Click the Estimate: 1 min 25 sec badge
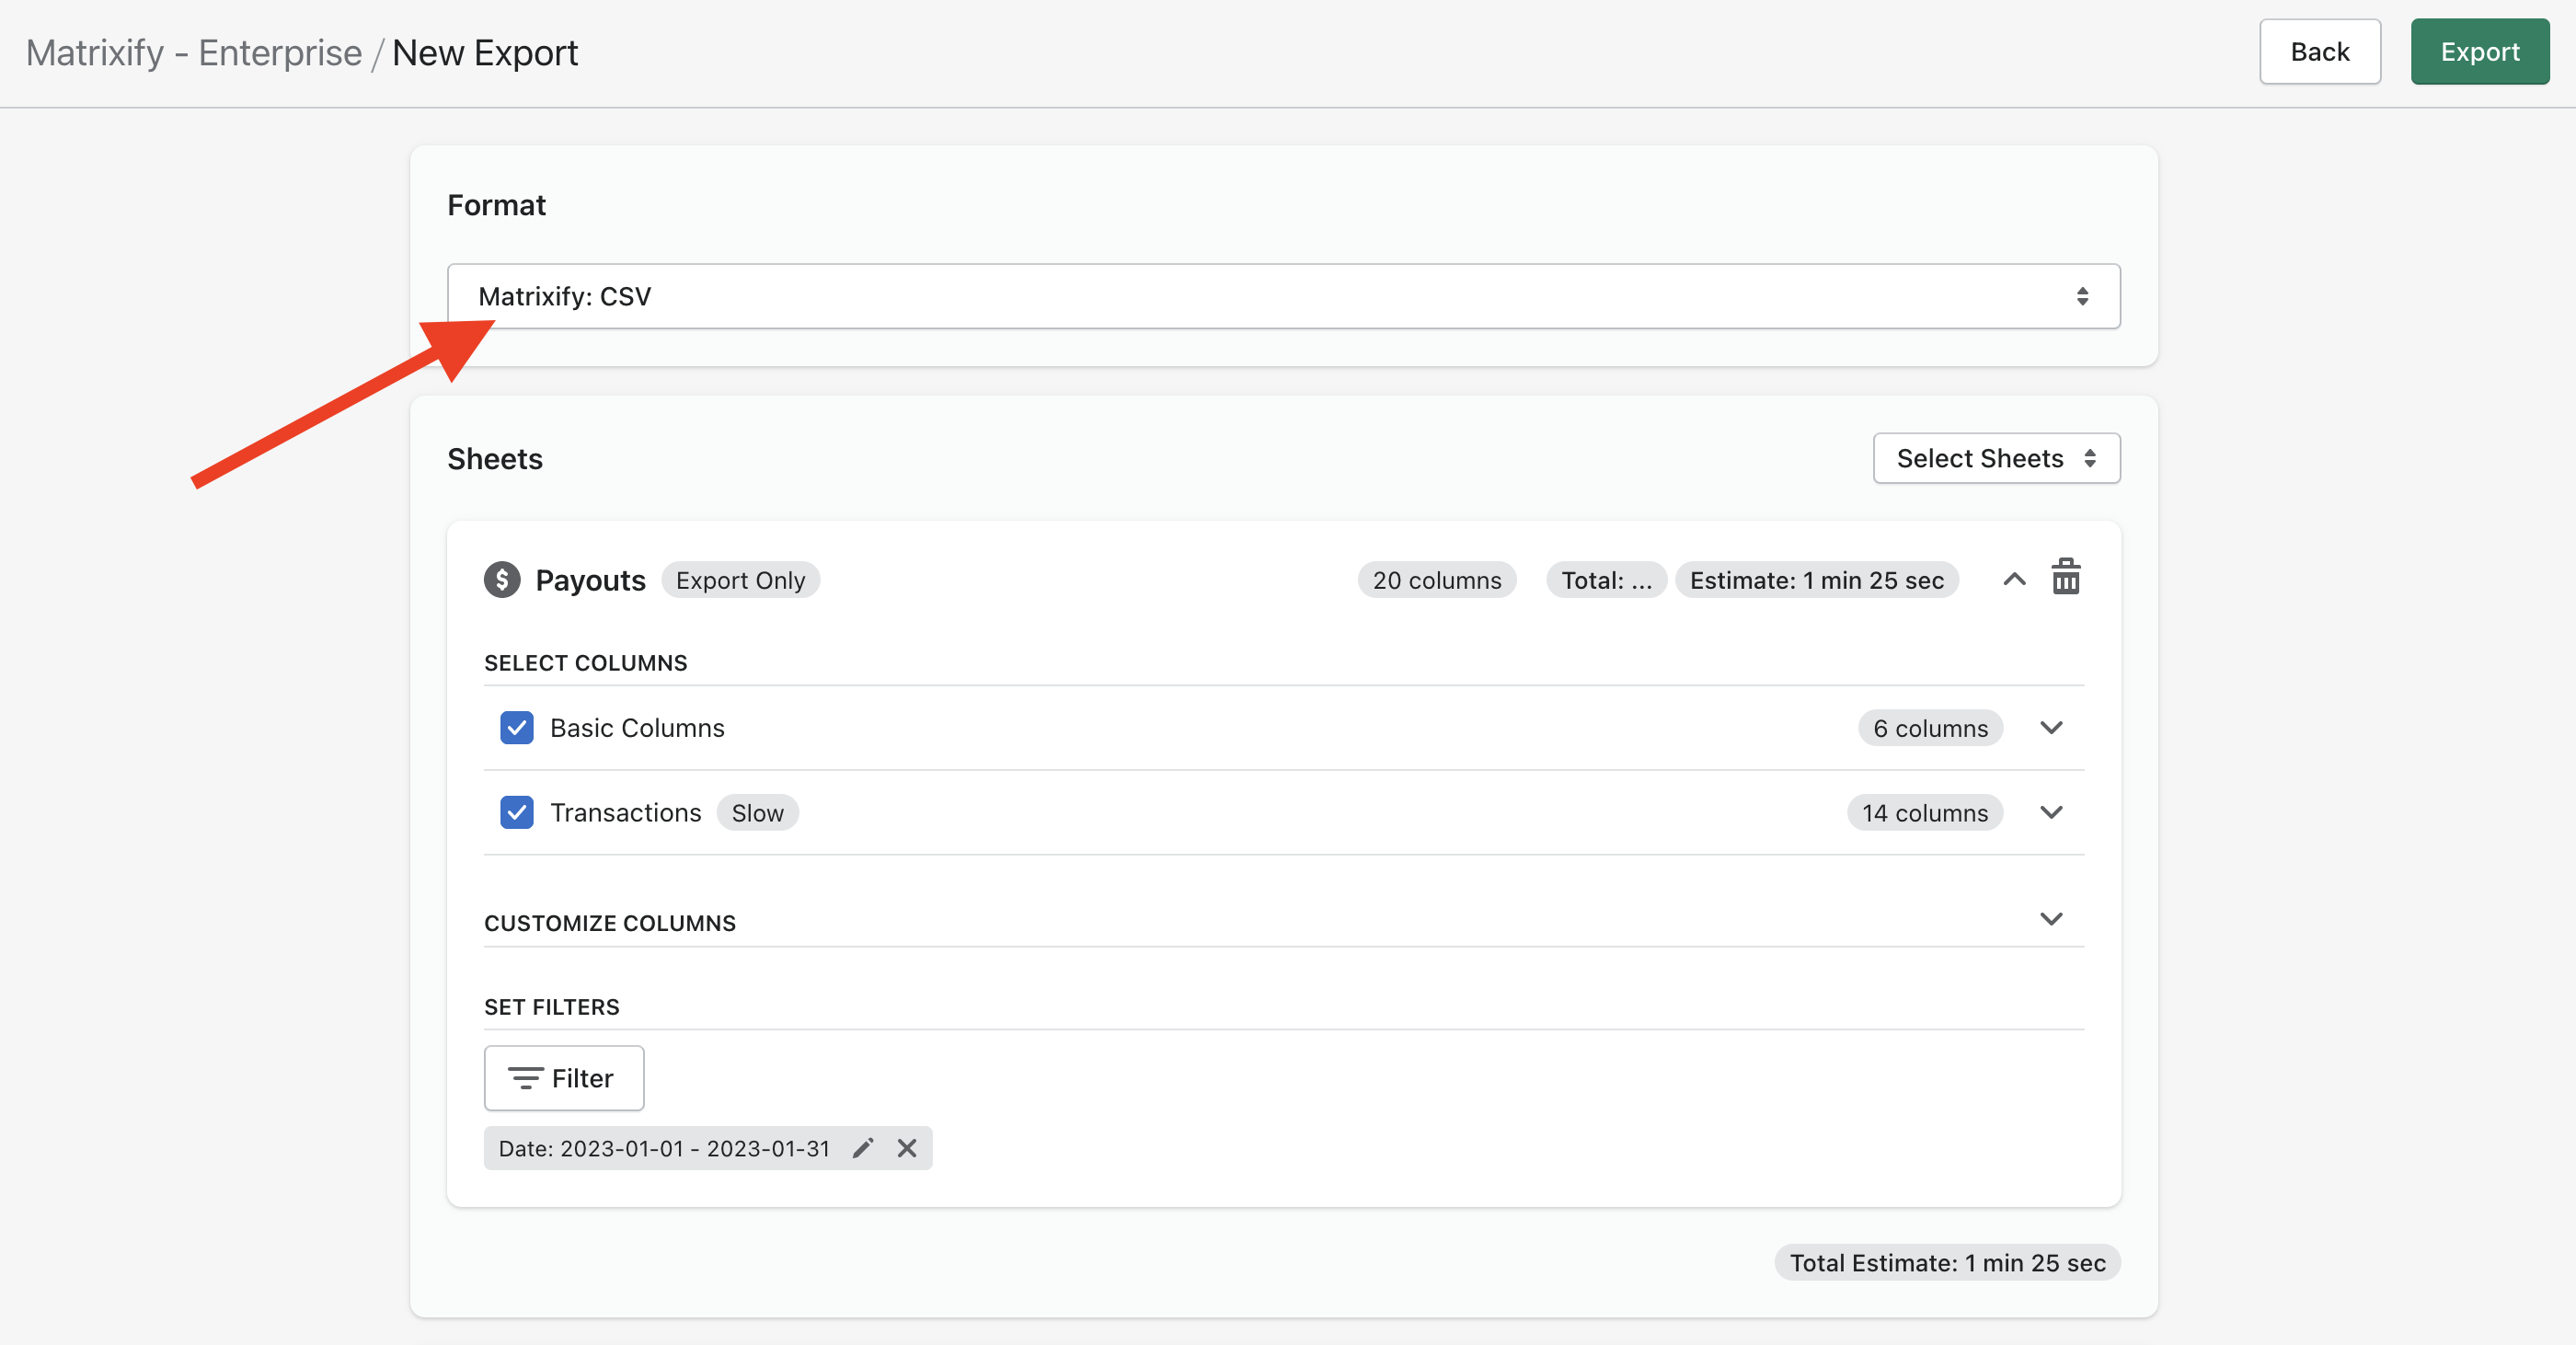This screenshot has height=1345, width=2576. tap(1816, 580)
